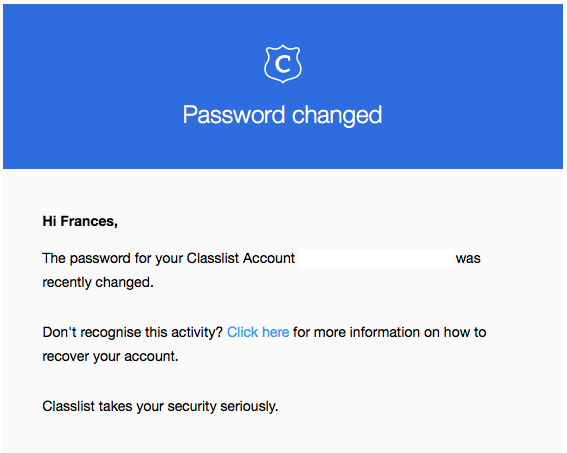Image resolution: width=567 pixels, height=453 pixels.
Task: Click the "Hi Frances," greeting
Action: [x=80, y=221]
